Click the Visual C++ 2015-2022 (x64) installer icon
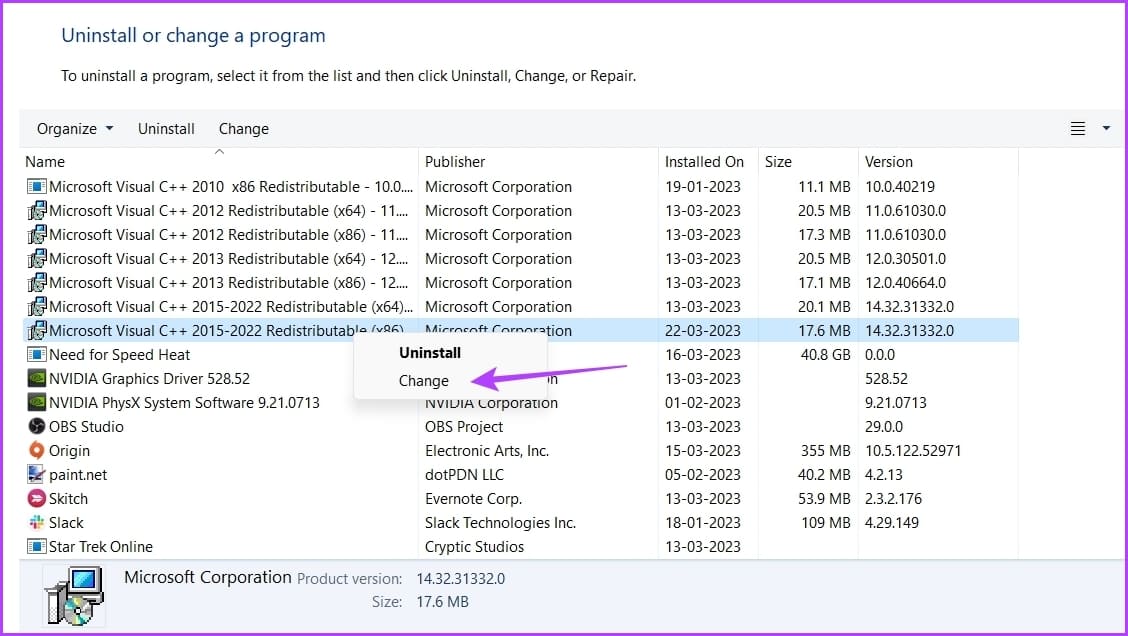The image size is (1128, 636). click(36, 306)
